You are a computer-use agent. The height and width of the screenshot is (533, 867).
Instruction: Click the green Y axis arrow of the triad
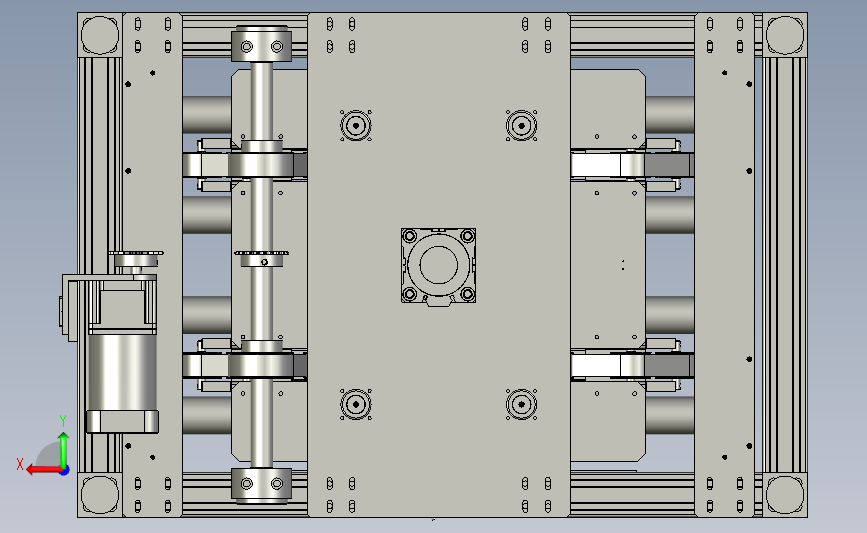[x=64, y=448]
